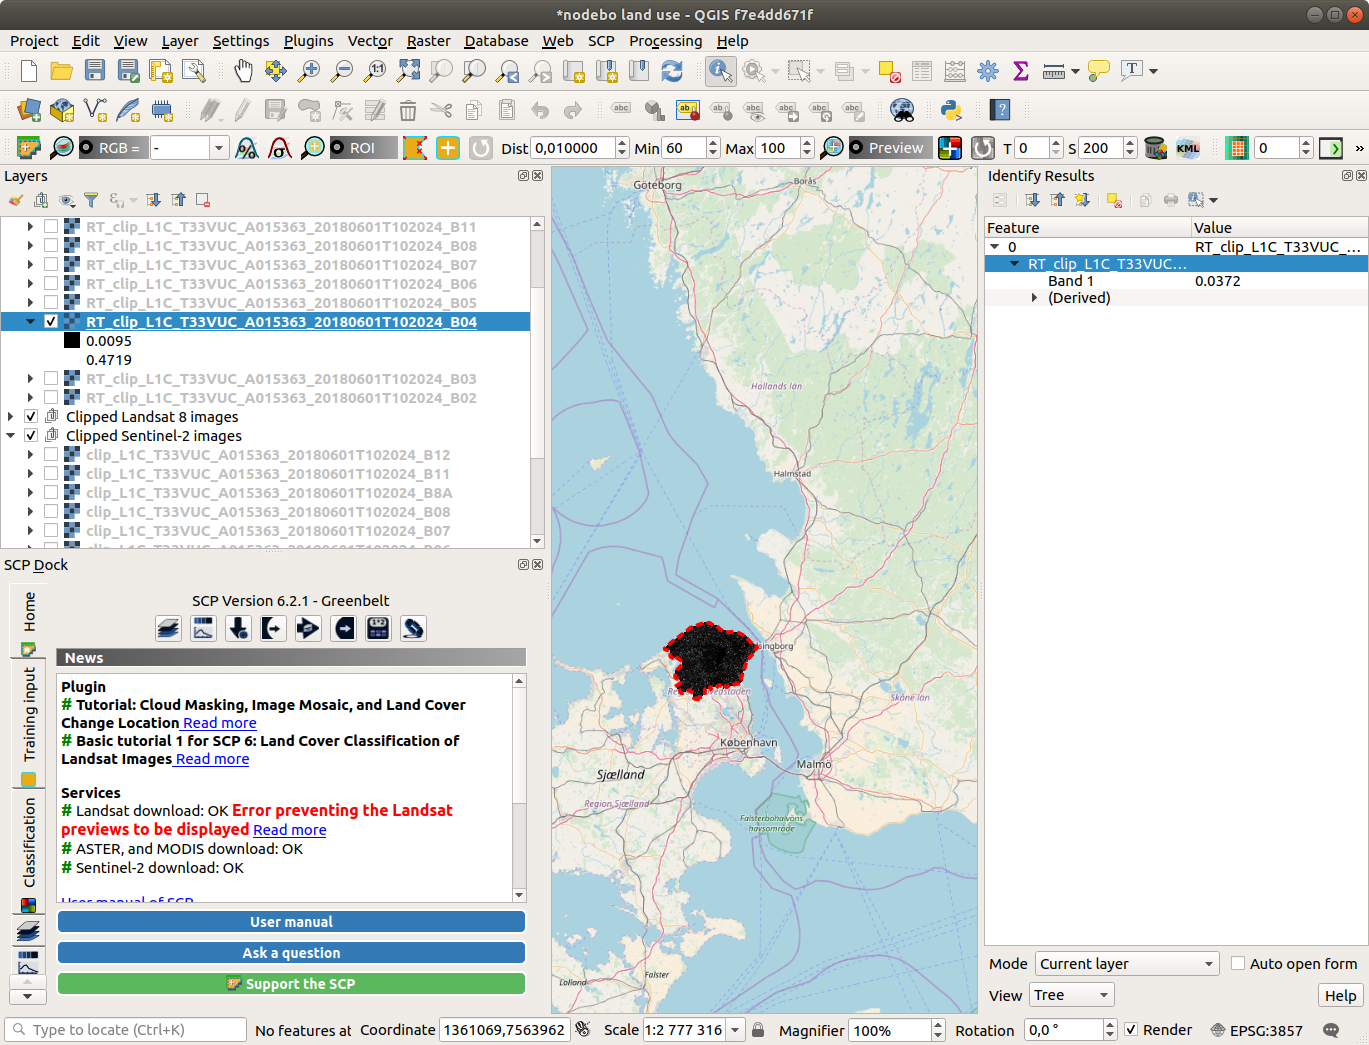Viewport: 1369px width, 1045px height.
Task: Open the SCP menu
Action: 601,41
